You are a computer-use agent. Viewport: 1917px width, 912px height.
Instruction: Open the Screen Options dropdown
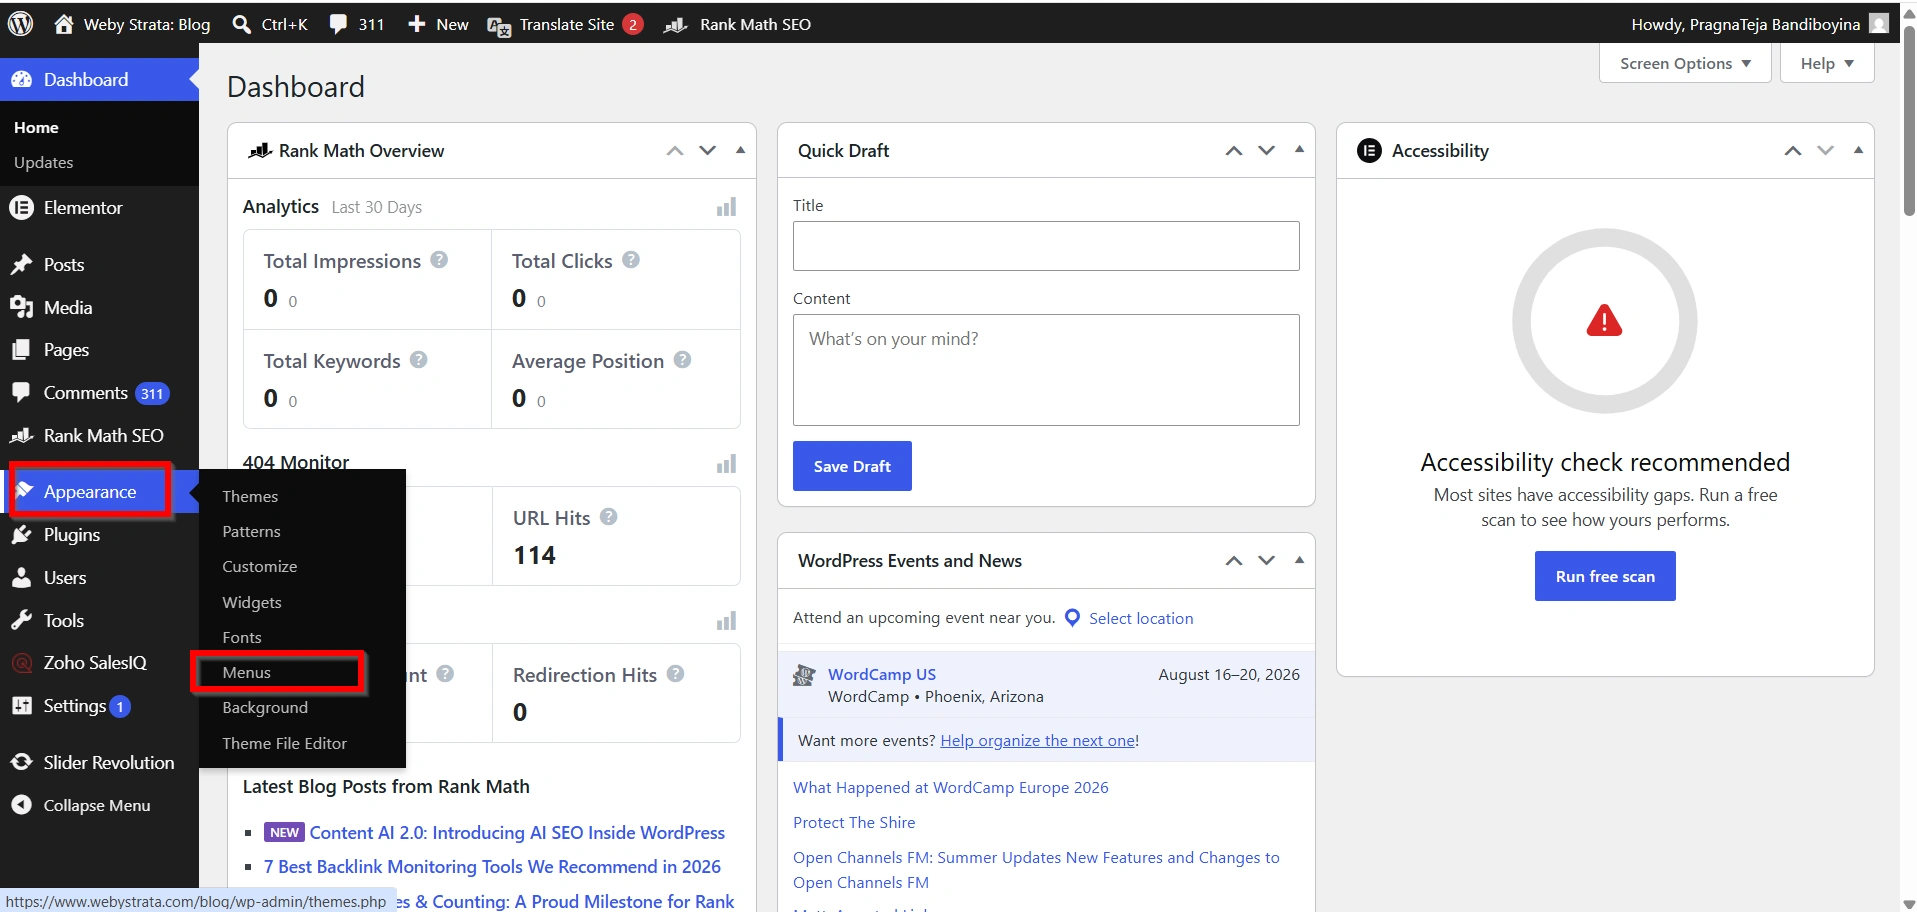coord(1685,63)
